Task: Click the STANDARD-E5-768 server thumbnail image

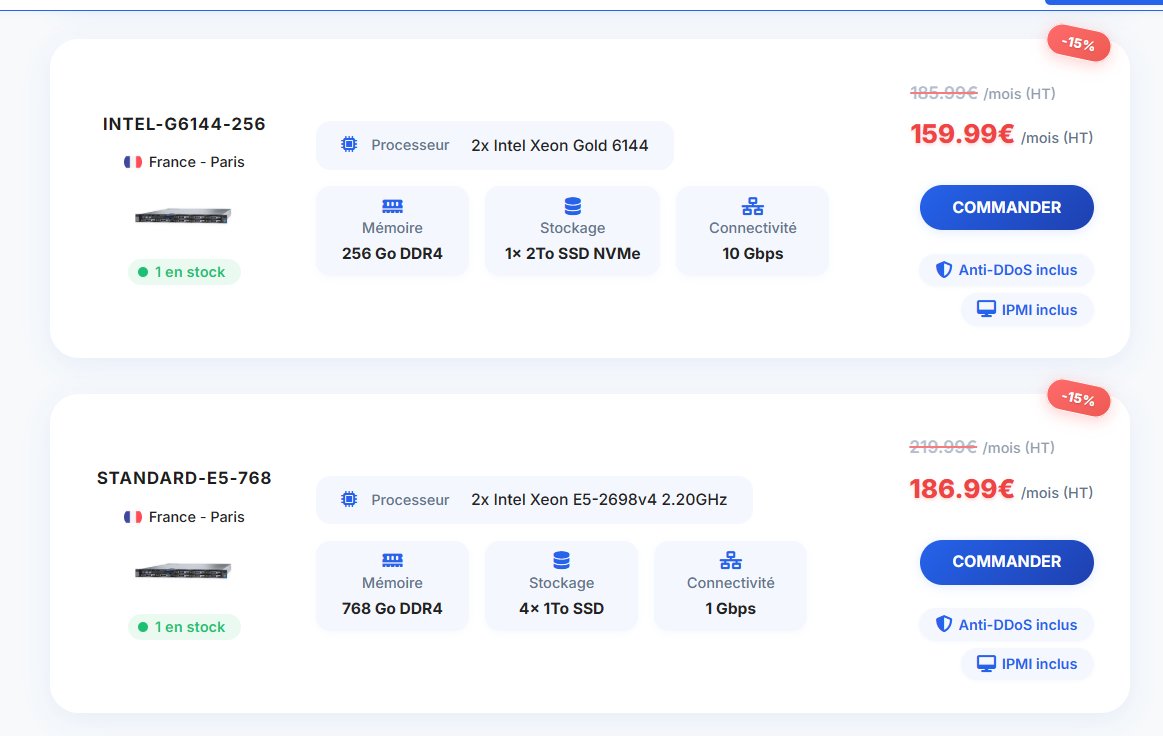Action: click(183, 570)
